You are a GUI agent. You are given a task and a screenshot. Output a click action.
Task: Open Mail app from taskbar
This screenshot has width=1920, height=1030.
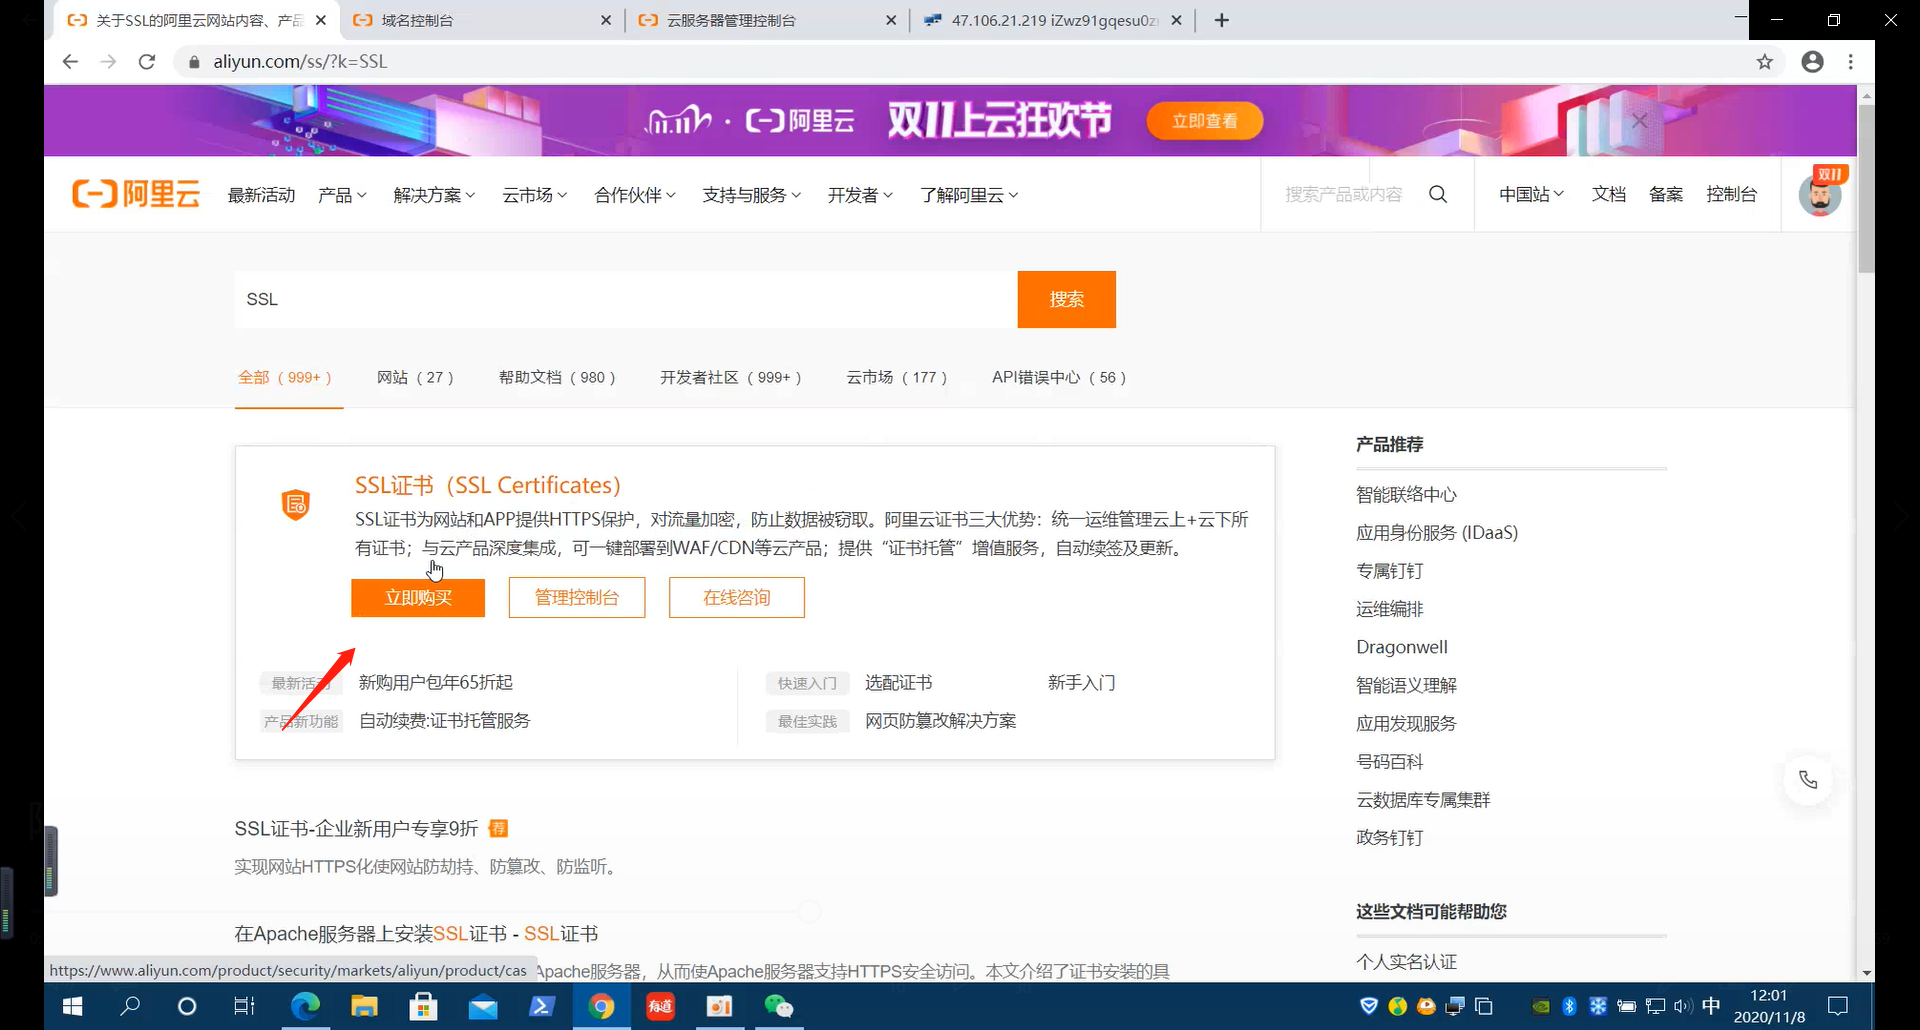[x=482, y=1006]
